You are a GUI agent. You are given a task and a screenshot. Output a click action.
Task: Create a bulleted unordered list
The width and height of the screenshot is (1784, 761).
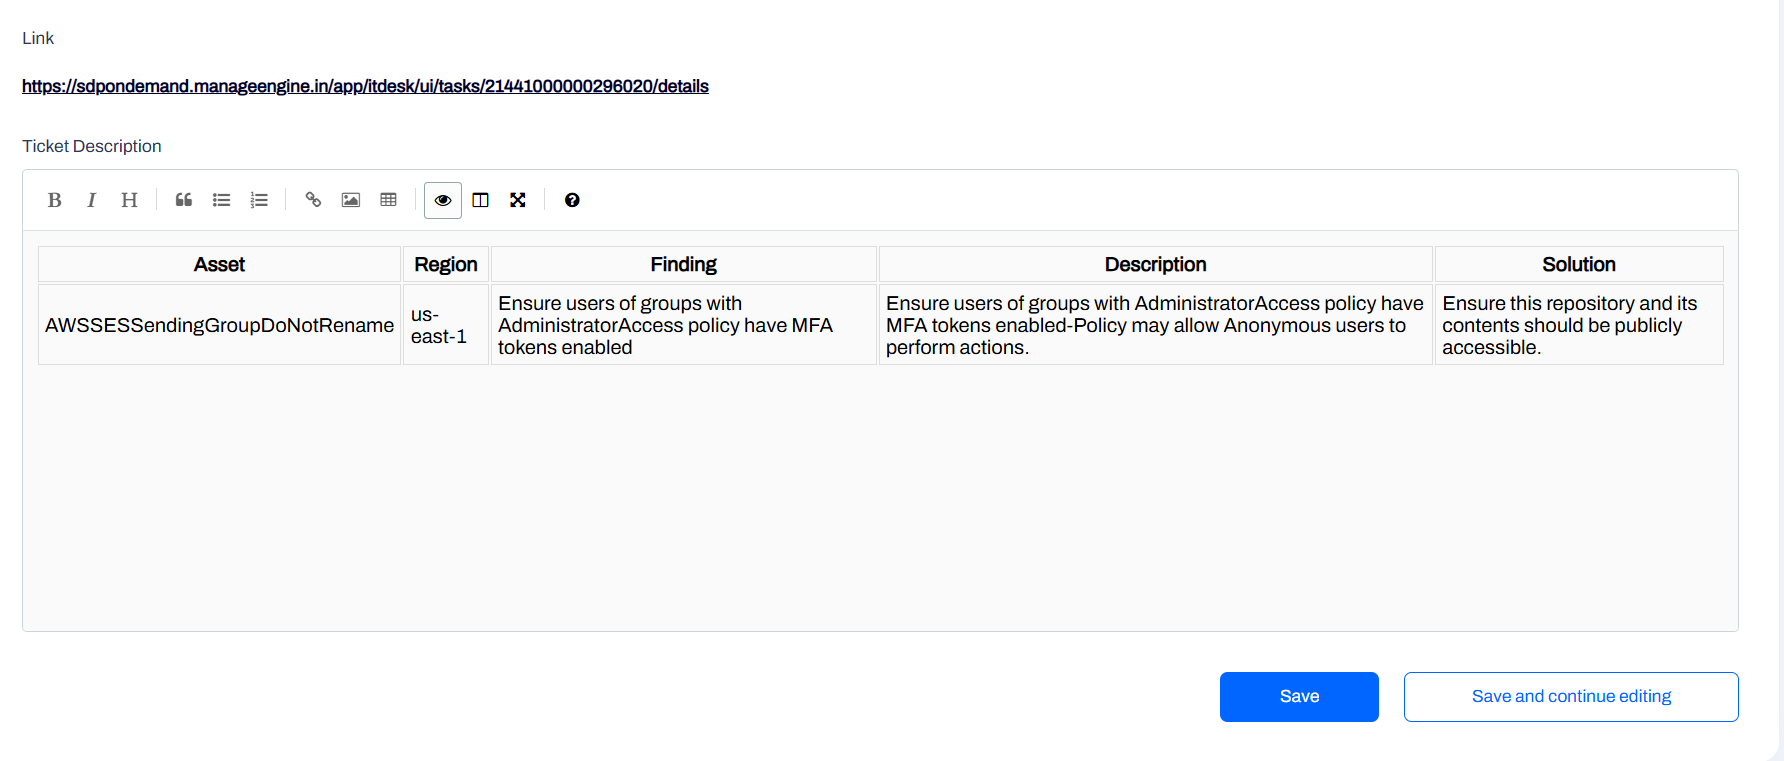221,200
